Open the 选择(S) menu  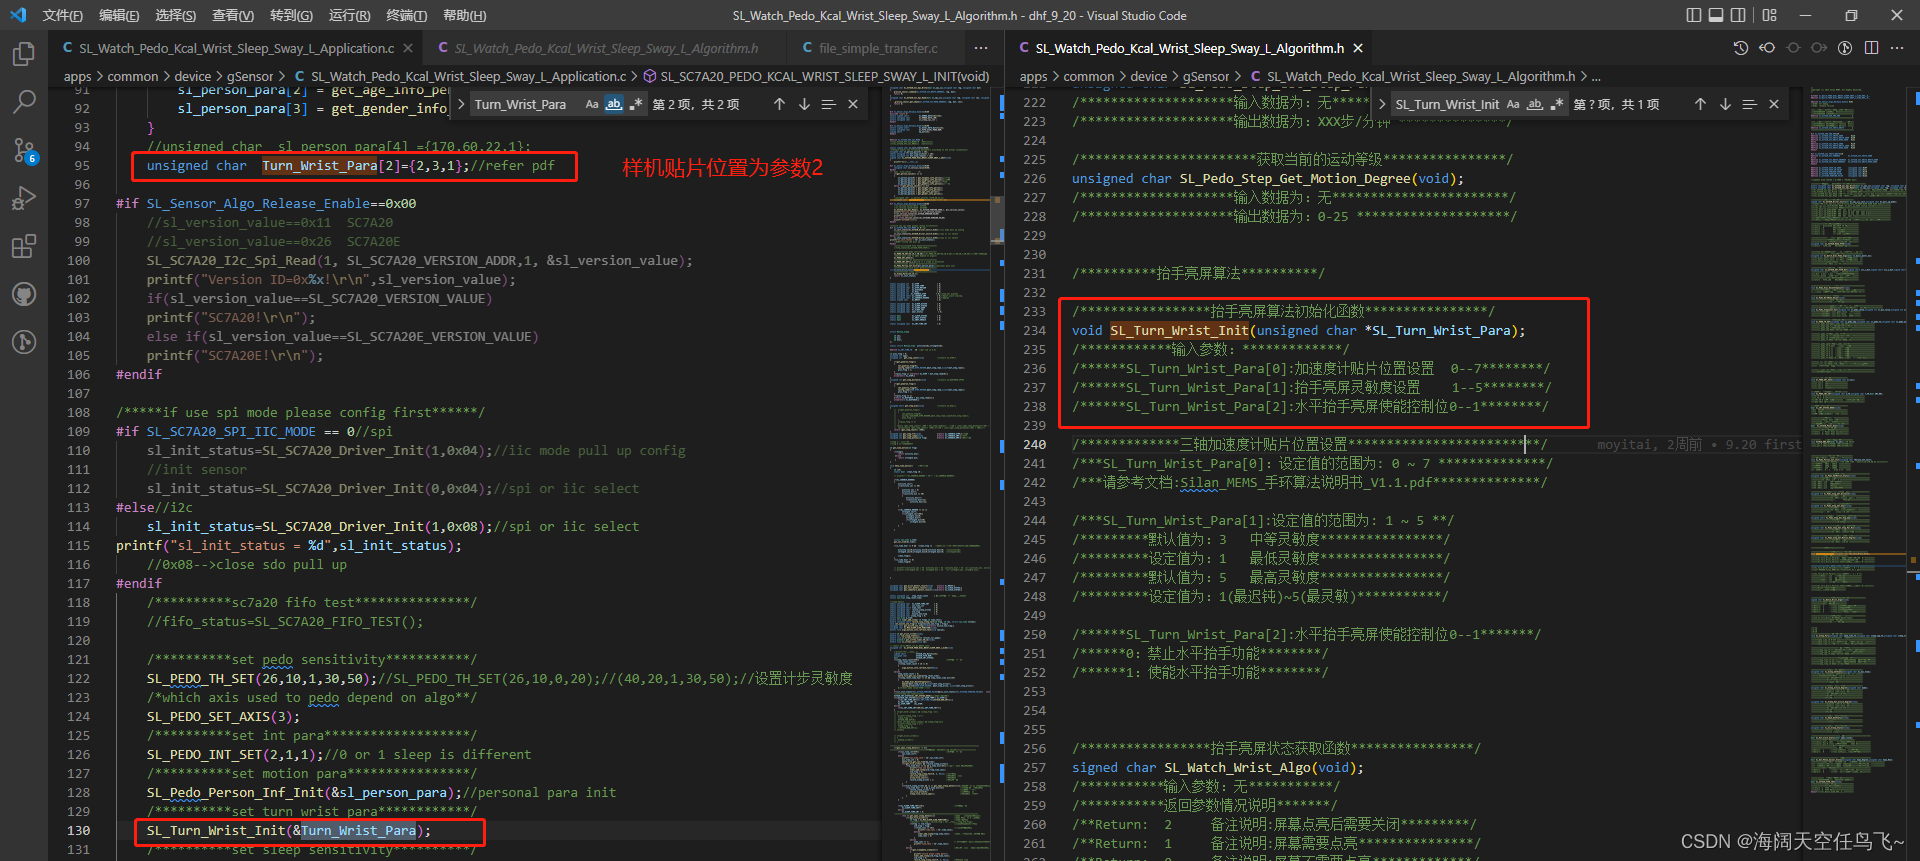[175, 15]
